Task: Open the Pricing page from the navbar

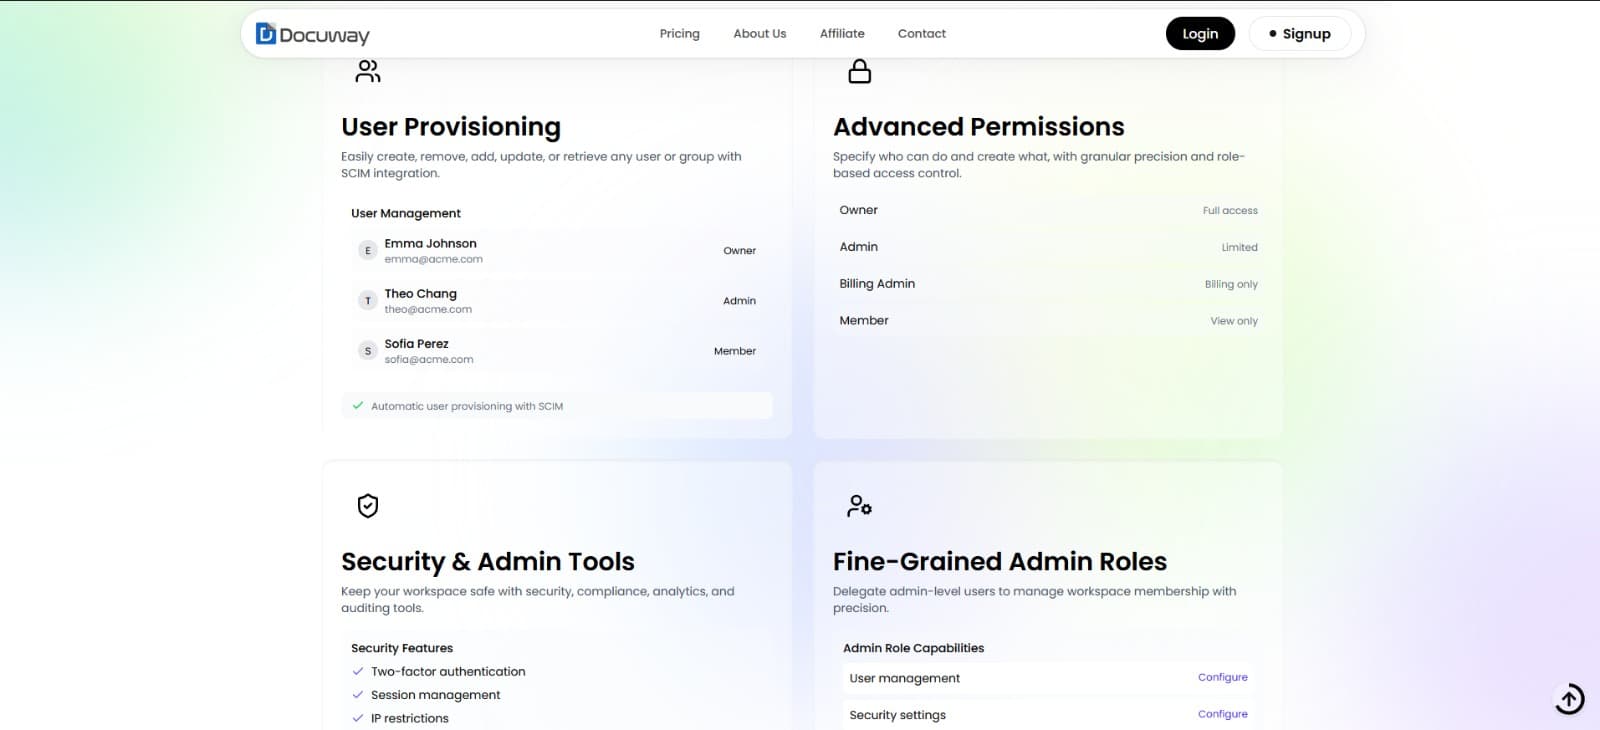Action: (679, 34)
